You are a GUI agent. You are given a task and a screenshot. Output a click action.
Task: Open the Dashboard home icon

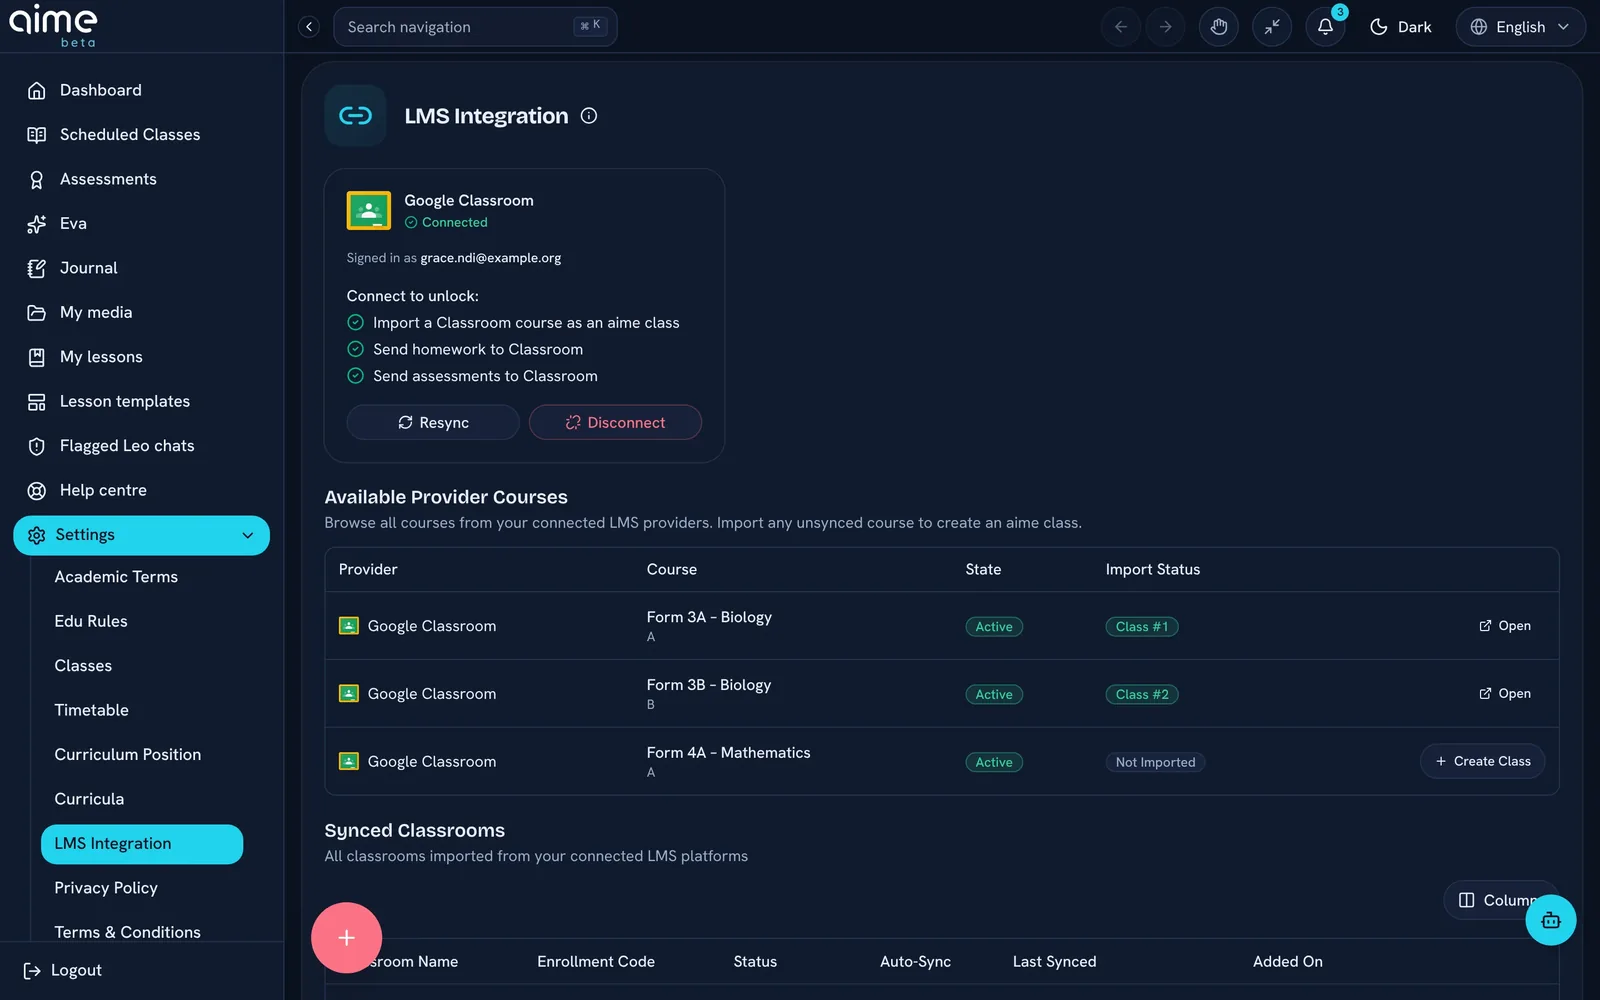coord(37,90)
